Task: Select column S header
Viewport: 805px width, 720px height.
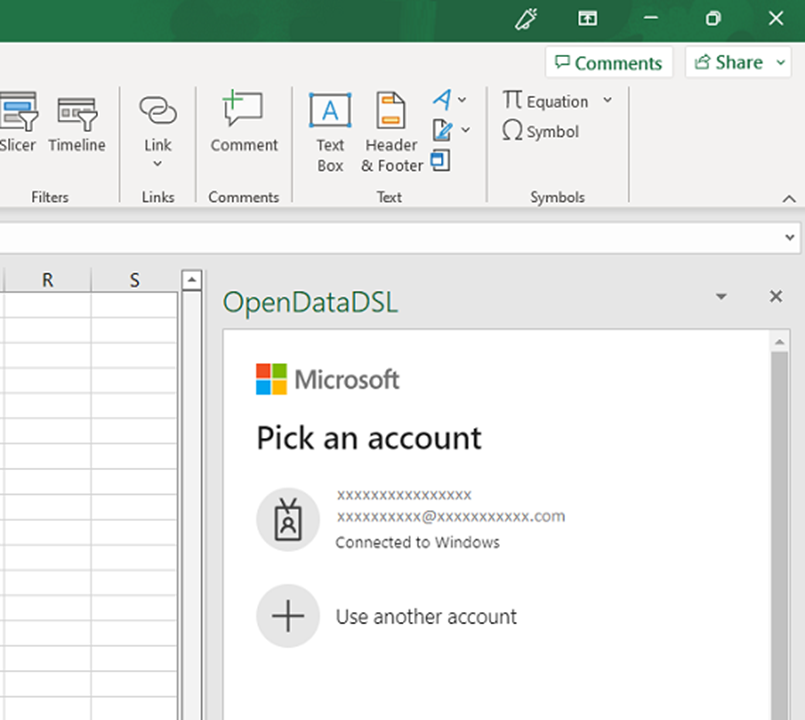Action: (x=135, y=280)
